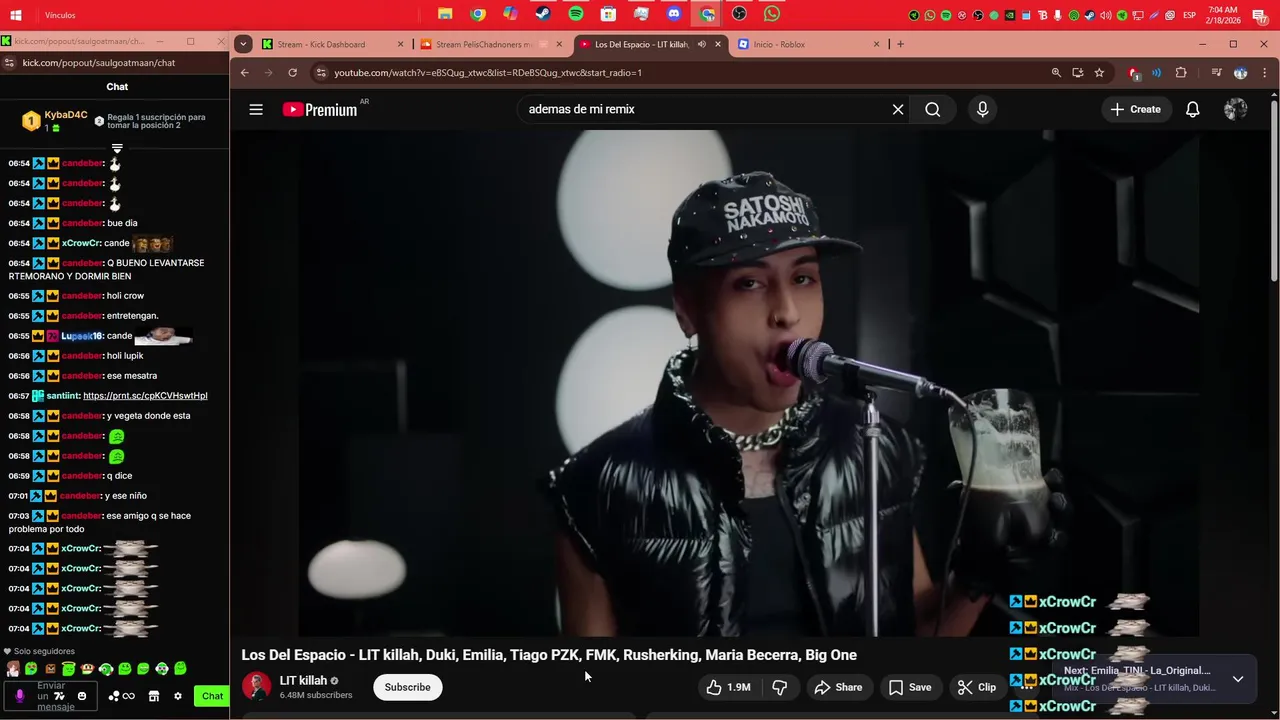The height and width of the screenshot is (720, 1280).
Task: Click the 7TV emote icon in chat
Action: (x=60, y=696)
